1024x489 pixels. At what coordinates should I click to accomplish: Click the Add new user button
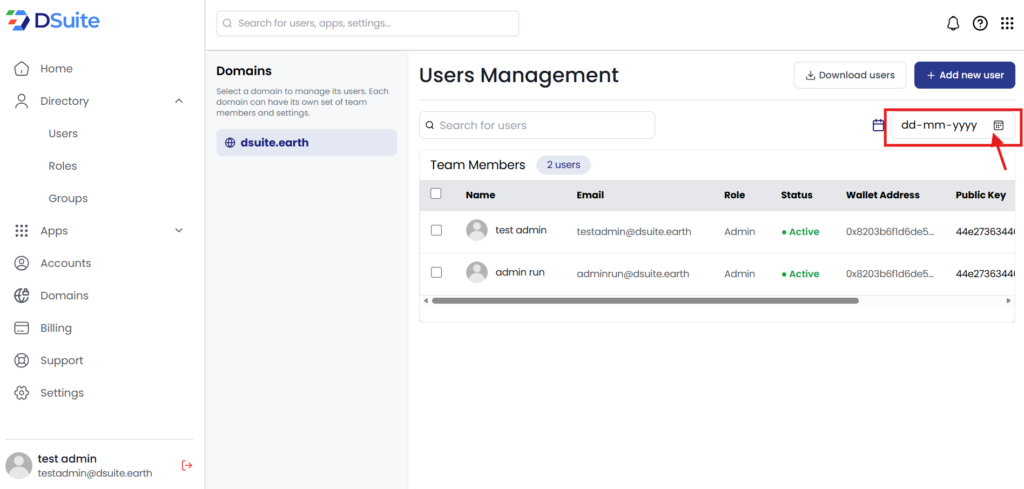(x=964, y=75)
